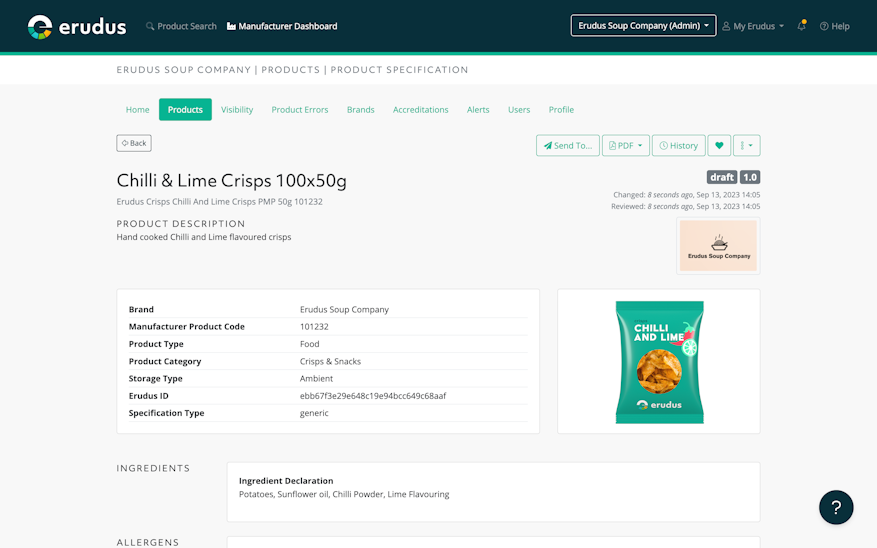Click the Brand value Erudus Soup Company
This screenshot has height=548, width=877.
pyautogui.click(x=344, y=309)
